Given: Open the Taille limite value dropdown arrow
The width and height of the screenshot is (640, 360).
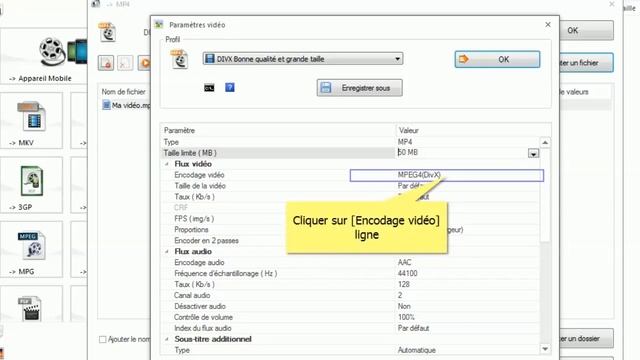Looking at the screenshot, I should [x=533, y=153].
